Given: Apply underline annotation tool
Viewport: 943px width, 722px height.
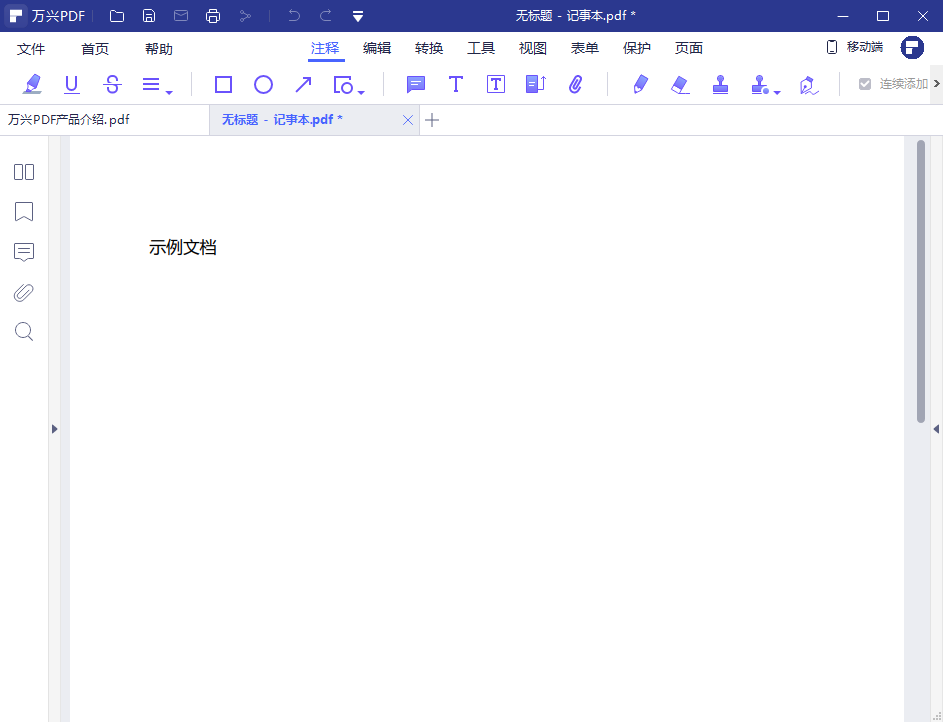Looking at the screenshot, I should click(x=71, y=84).
